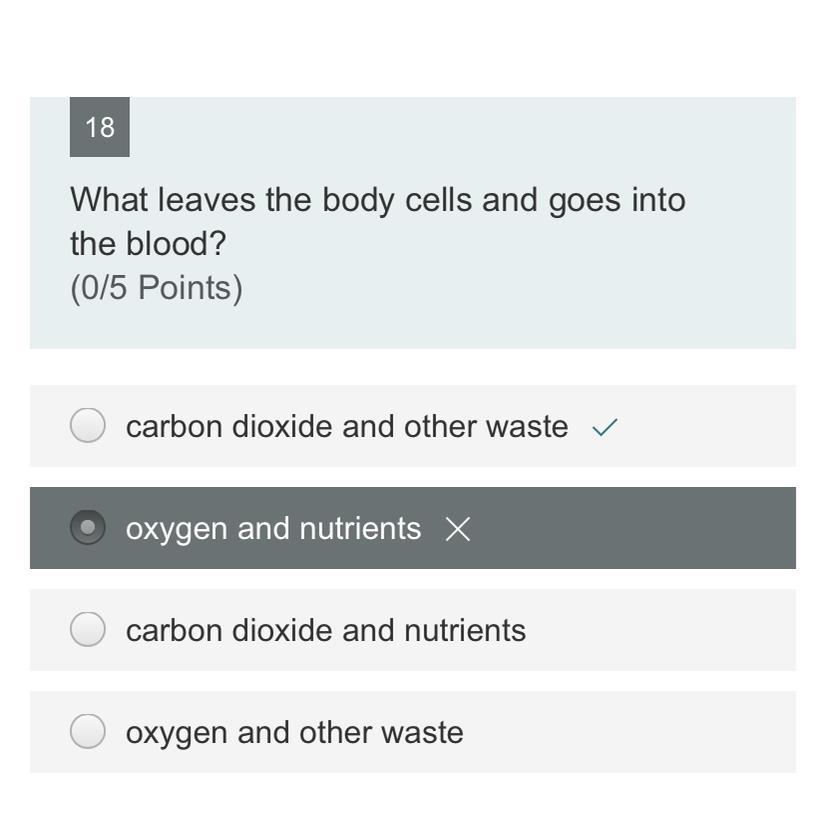Click empty right side of 'carbon dioxide and nutrients' row
The width and height of the screenshot is (826, 830).
click(670, 630)
